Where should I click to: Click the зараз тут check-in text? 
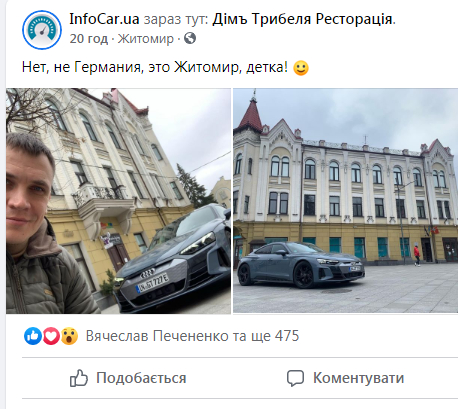pos(176,19)
